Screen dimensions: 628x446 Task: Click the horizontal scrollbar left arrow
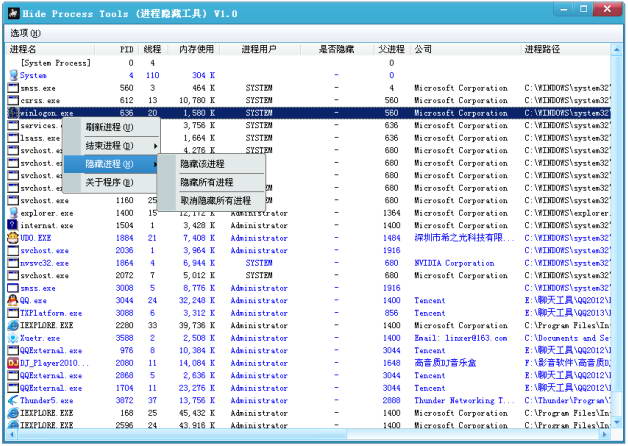12,434
